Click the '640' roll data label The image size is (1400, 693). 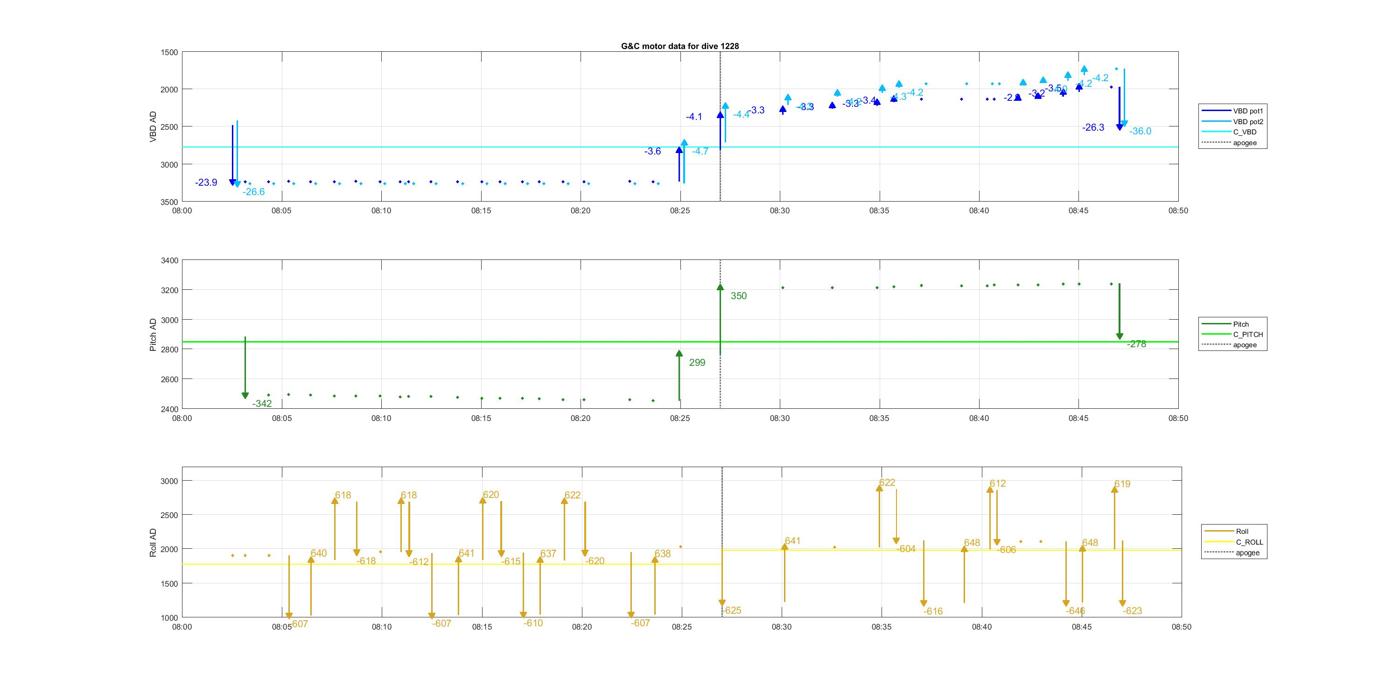pos(318,554)
